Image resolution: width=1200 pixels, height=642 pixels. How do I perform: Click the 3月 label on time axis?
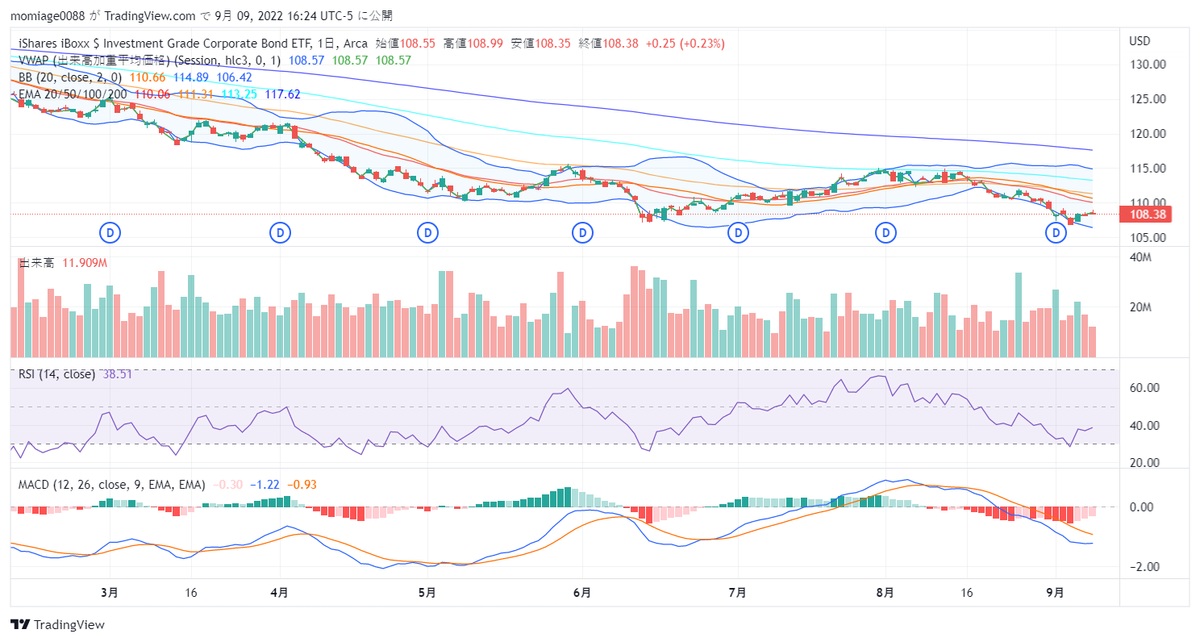click(110, 592)
